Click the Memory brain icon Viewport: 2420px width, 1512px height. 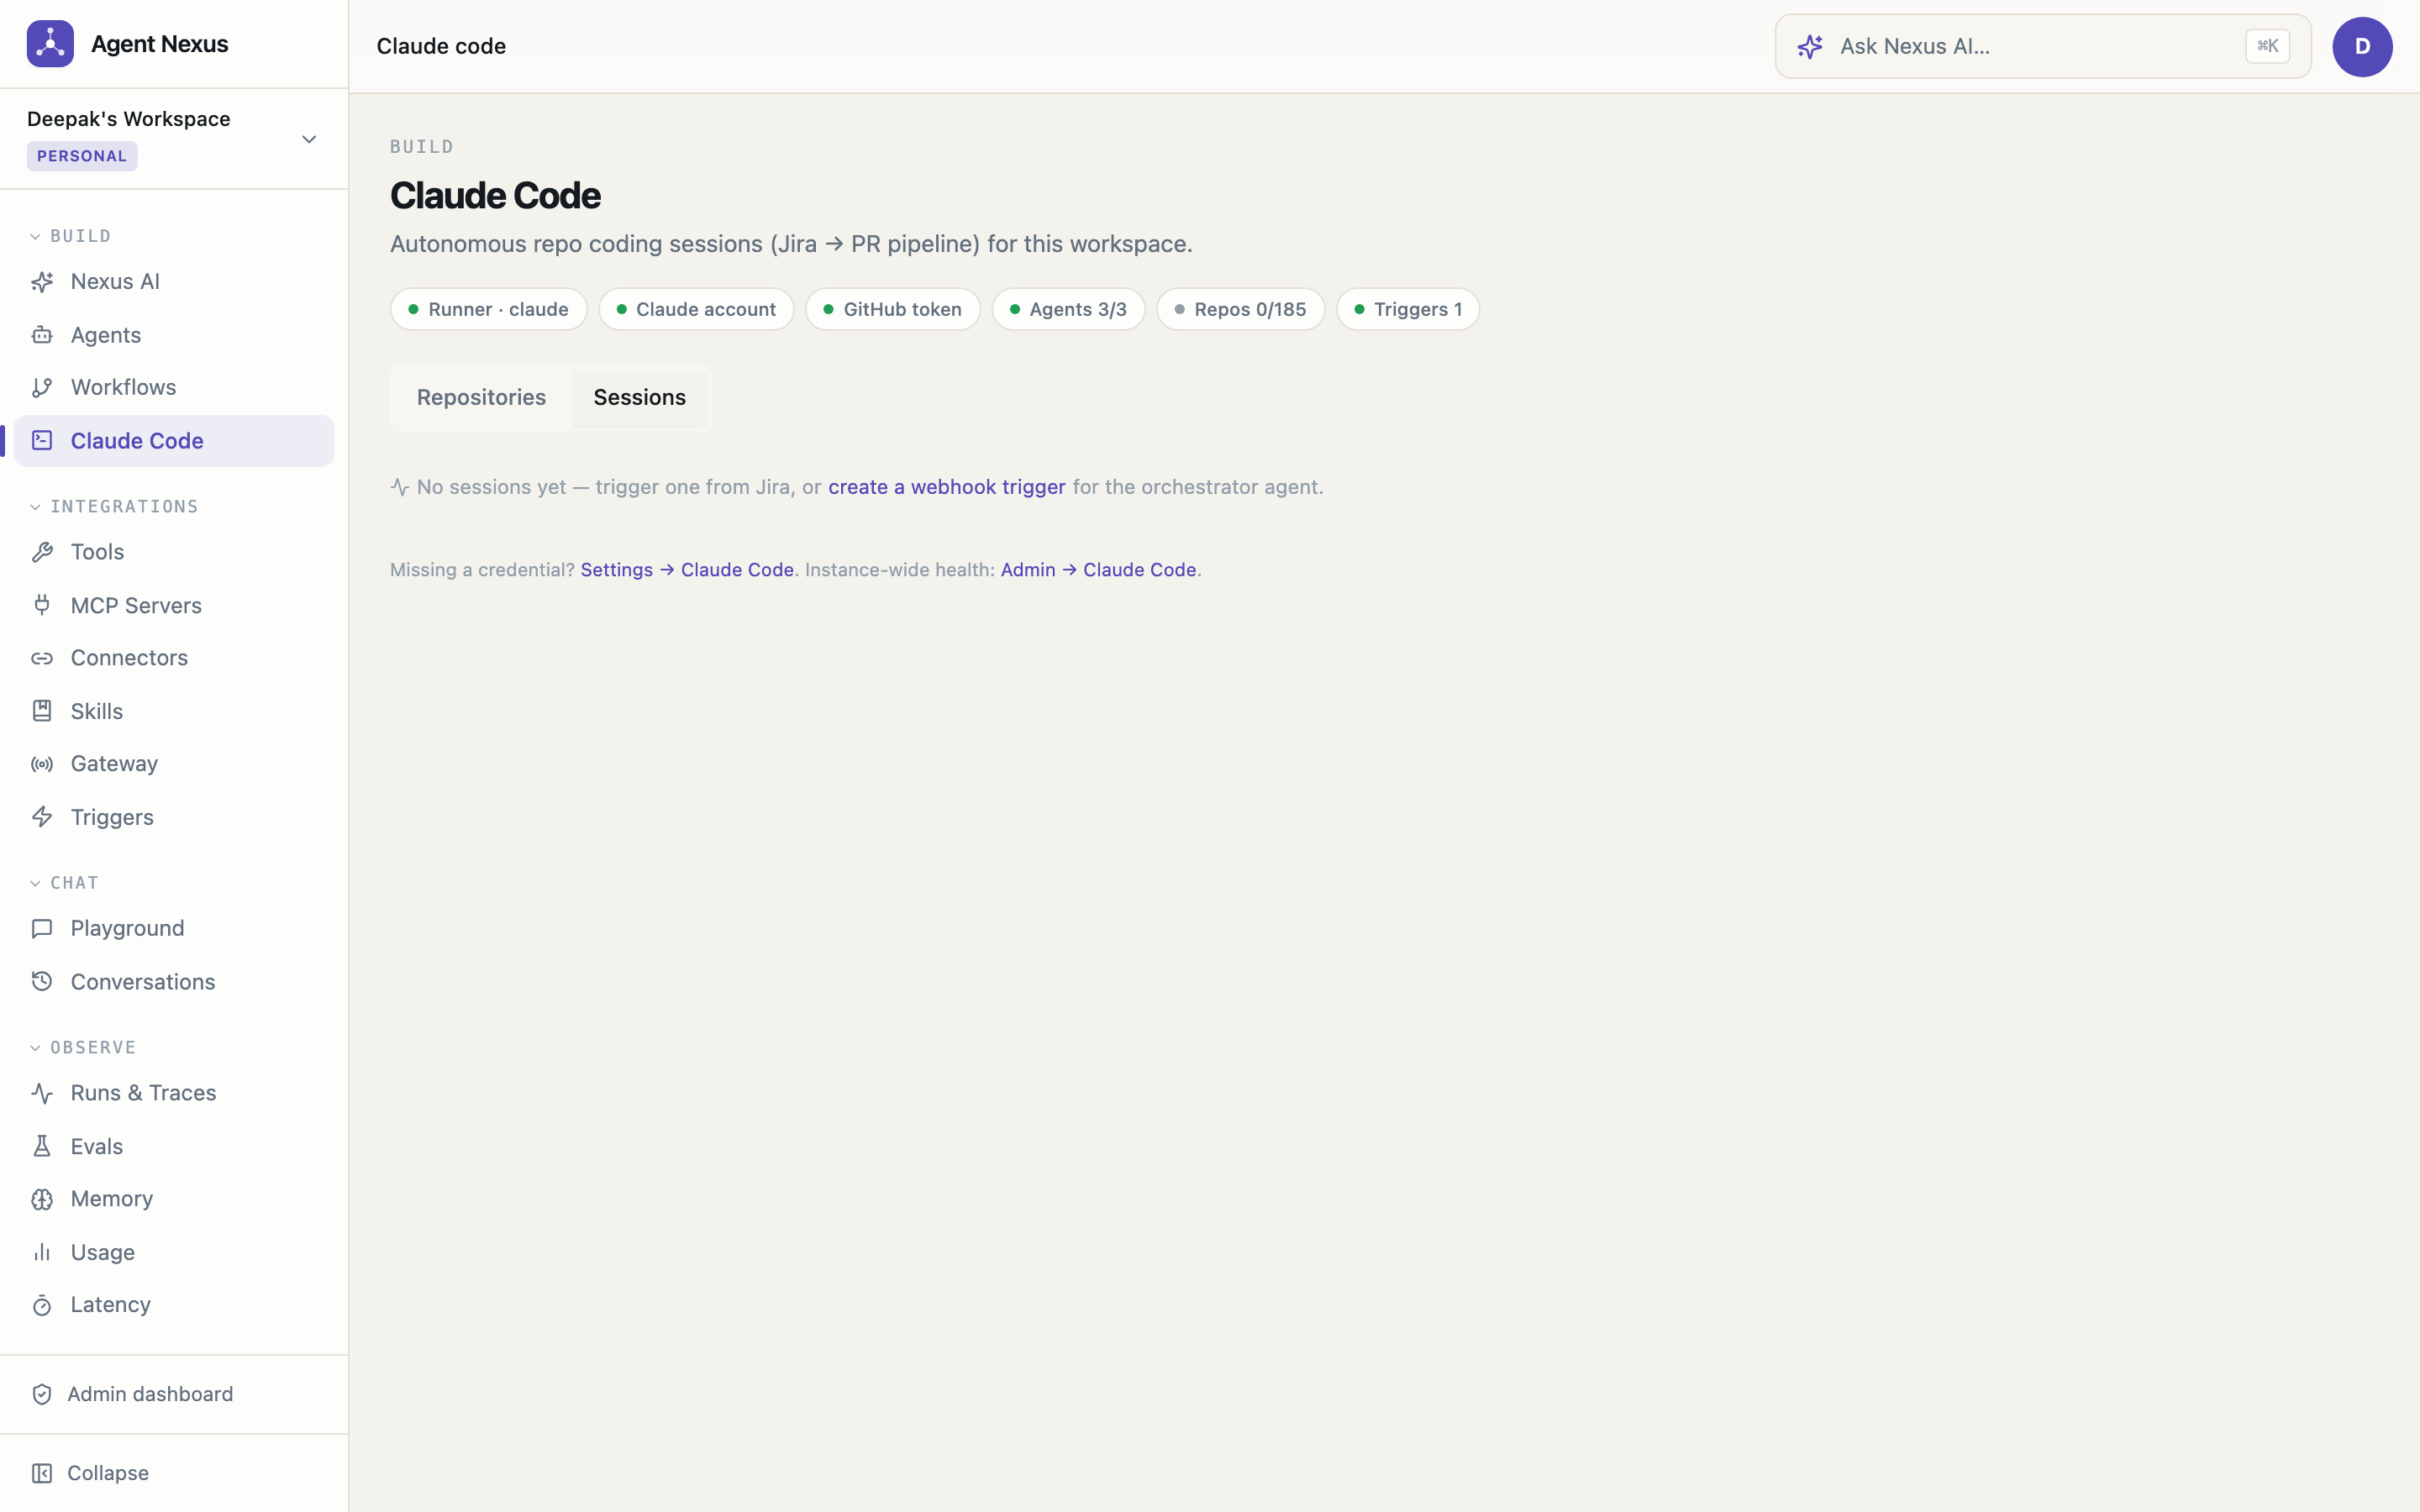[x=42, y=1199]
